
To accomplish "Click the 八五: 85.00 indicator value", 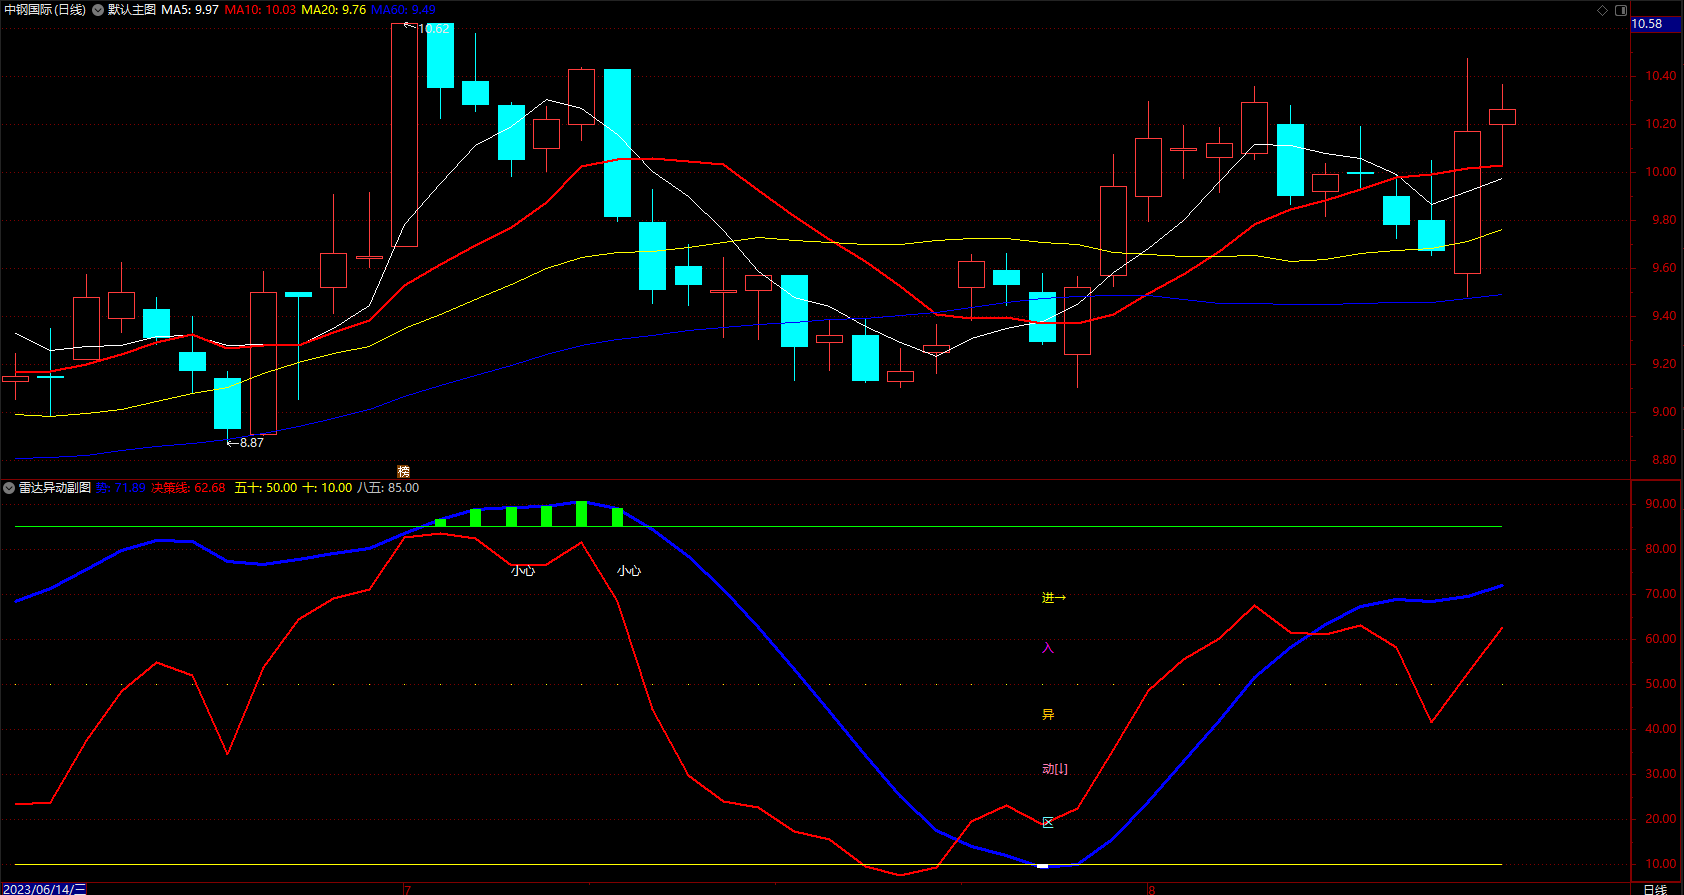I will (388, 488).
